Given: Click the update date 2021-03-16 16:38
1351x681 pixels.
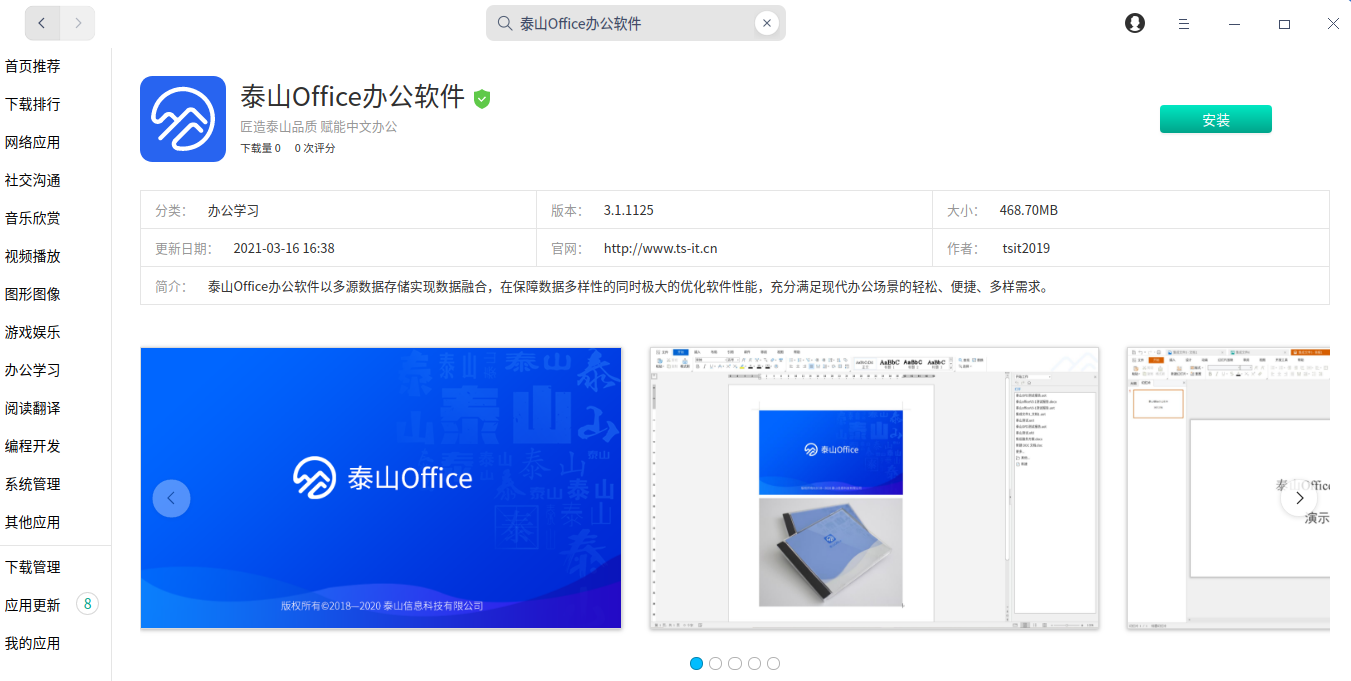Looking at the screenshot, I should tap(284, 248).
